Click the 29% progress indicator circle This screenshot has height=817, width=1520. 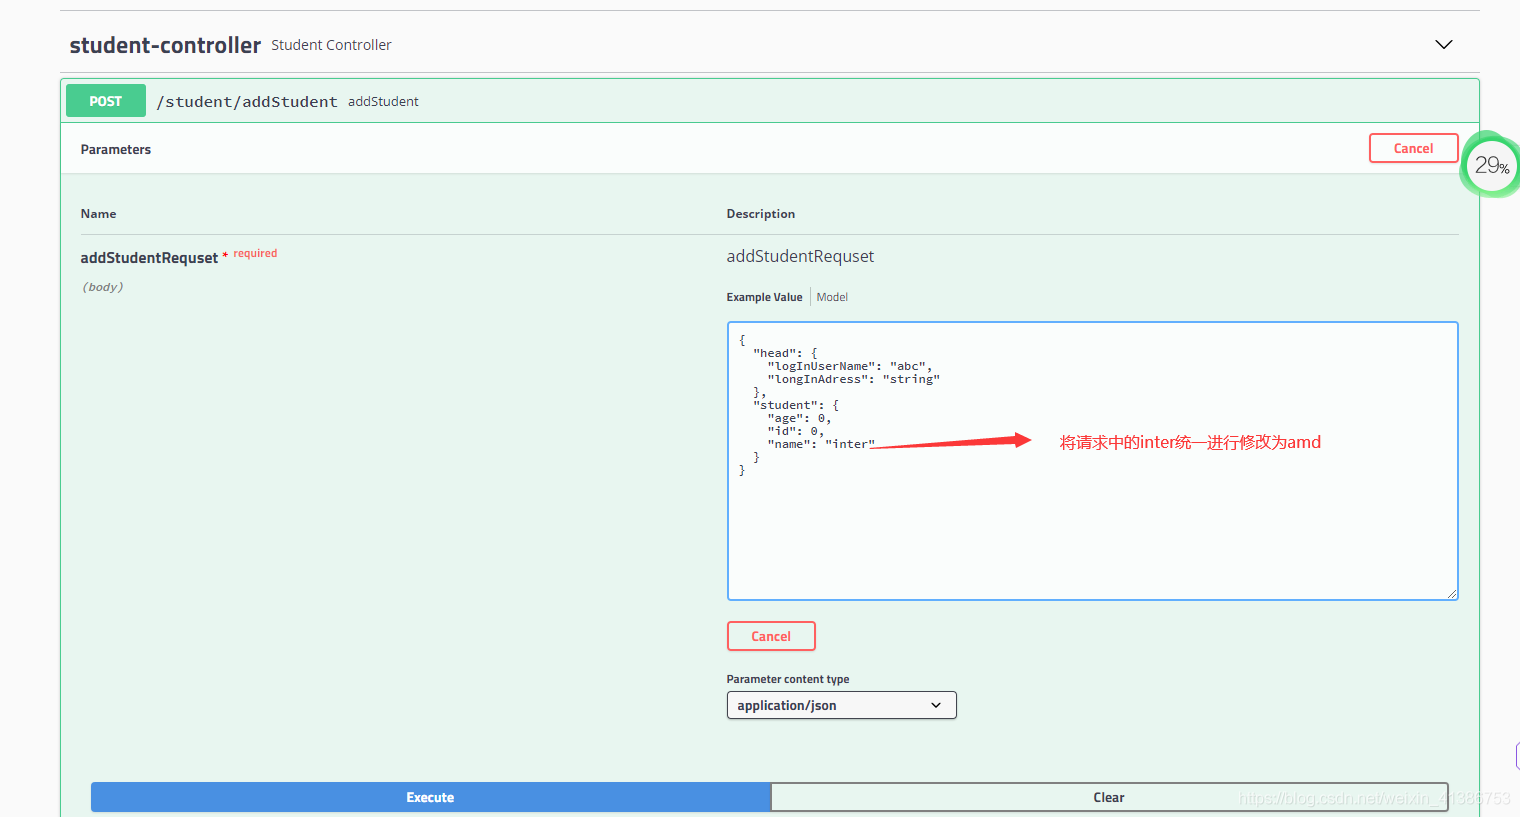pos(1489,164)
